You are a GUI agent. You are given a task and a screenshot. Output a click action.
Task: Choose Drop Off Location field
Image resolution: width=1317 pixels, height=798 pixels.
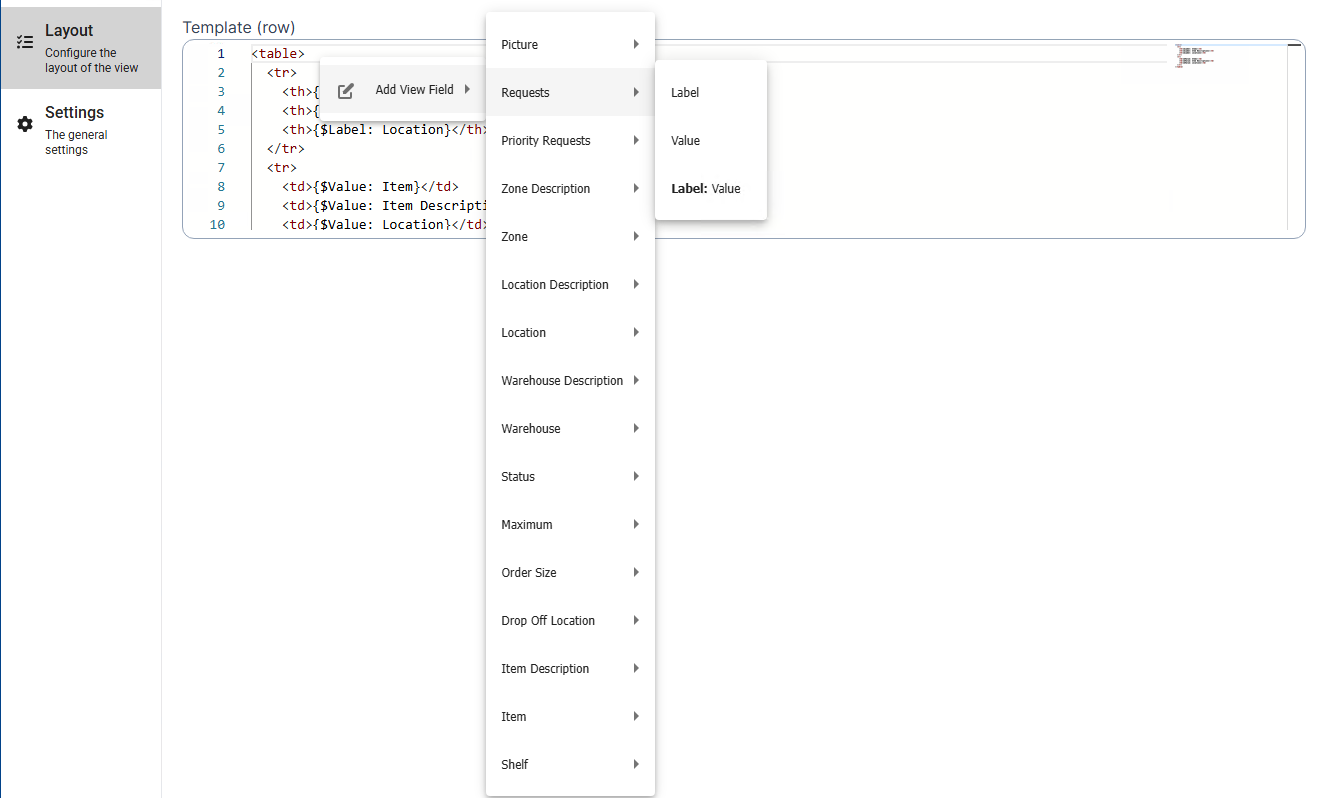[570, 620]
